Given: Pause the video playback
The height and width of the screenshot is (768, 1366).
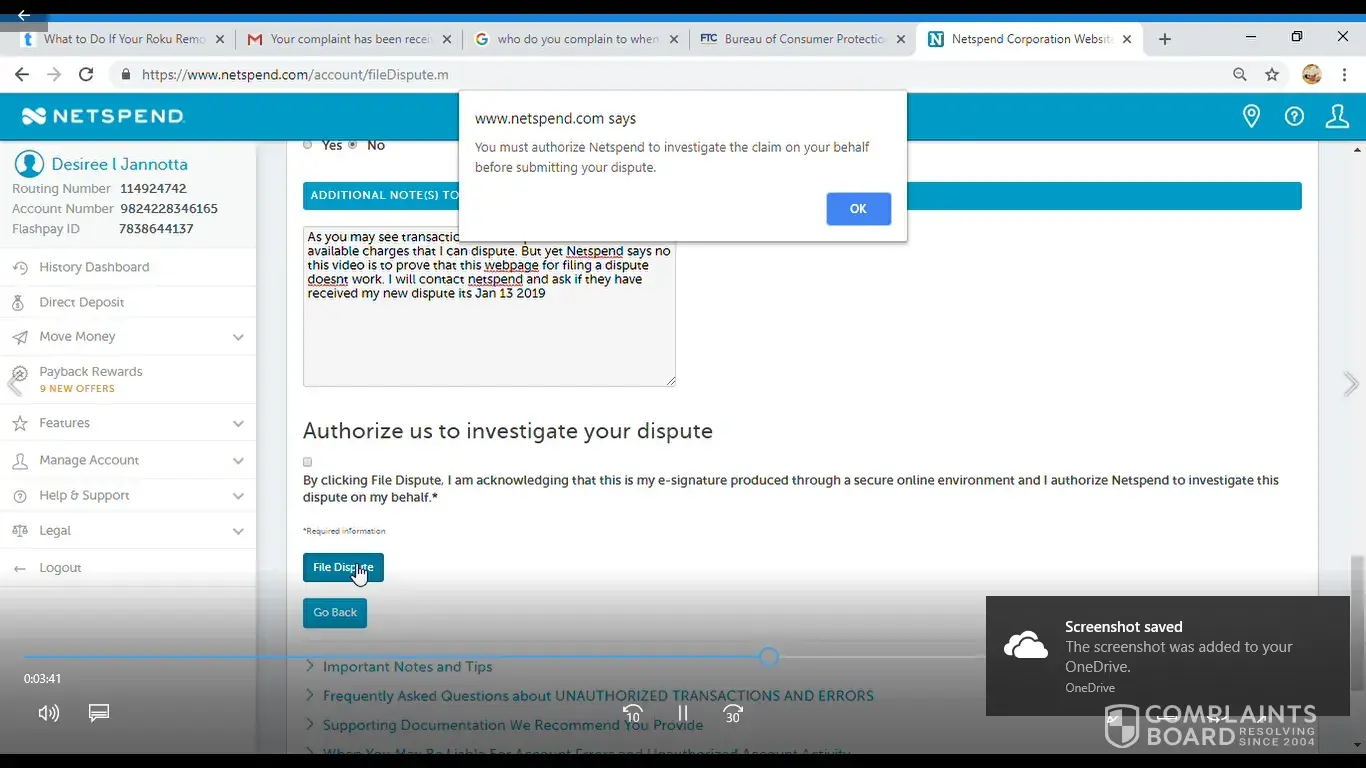Looking at the screenshot, I should 683,714.
